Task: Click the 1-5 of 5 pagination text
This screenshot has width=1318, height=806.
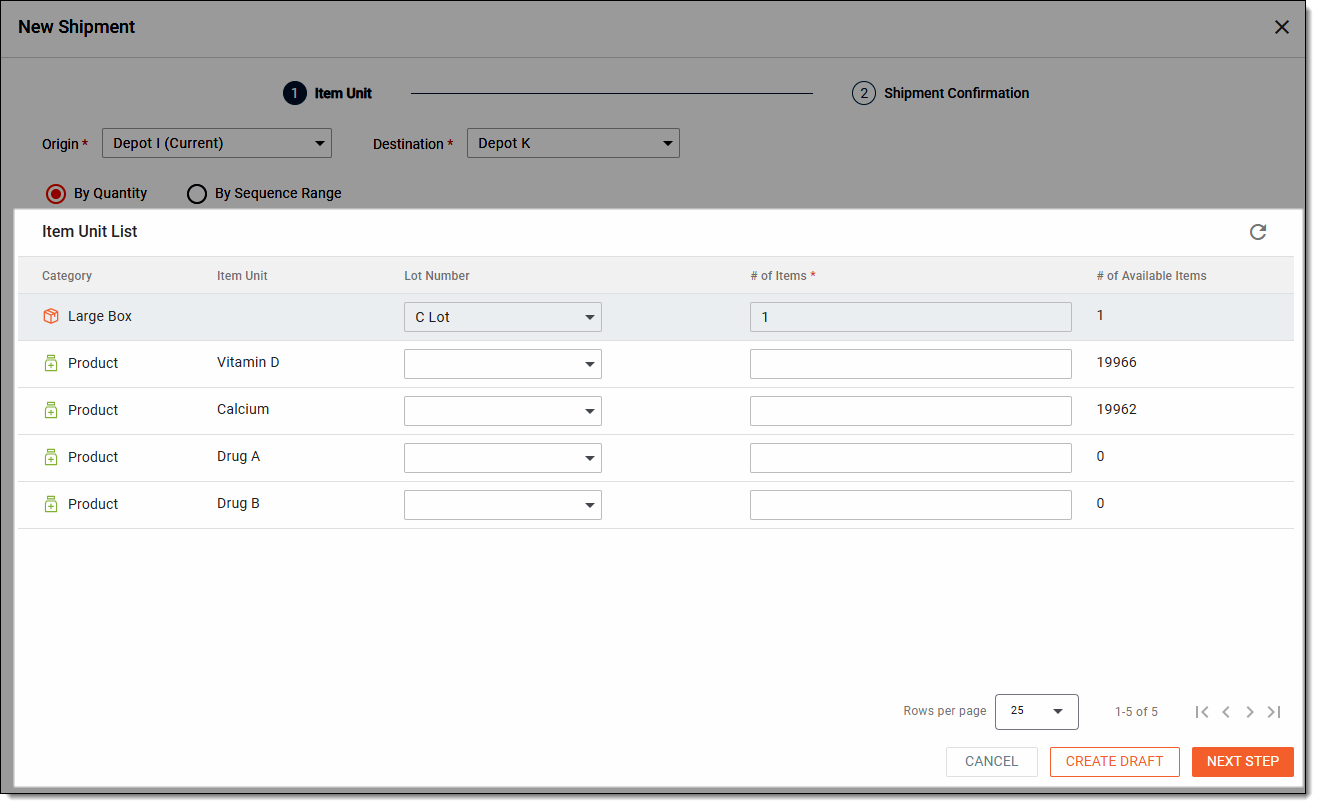Action: coord(1136,712)
